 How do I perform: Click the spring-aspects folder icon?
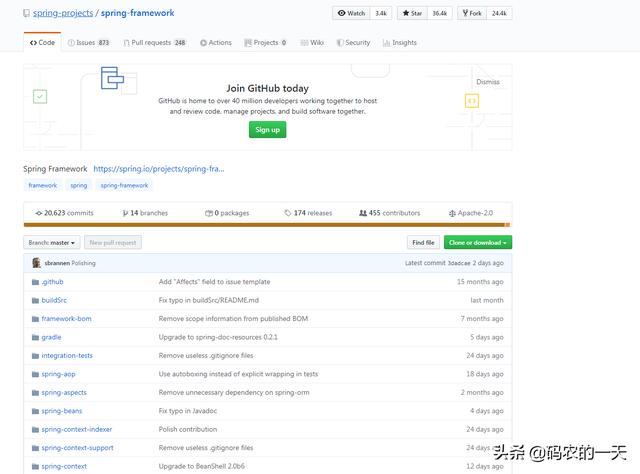click(x=36, y=393)
